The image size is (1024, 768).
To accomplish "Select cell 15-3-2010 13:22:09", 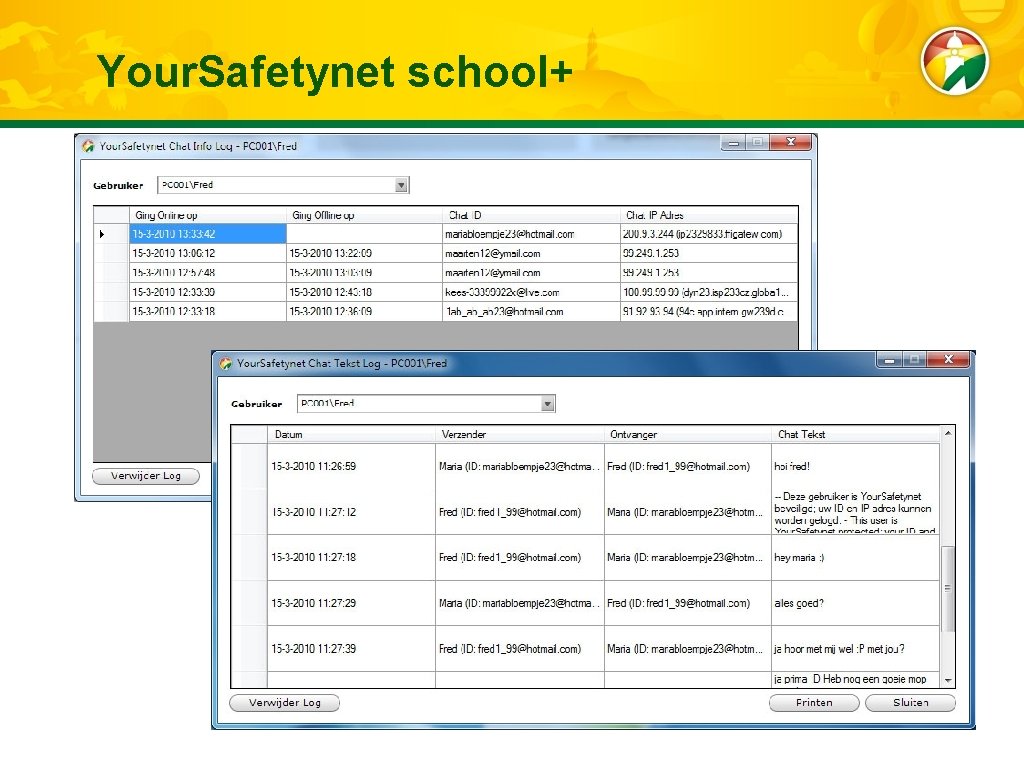I will [x=364, y=253].
